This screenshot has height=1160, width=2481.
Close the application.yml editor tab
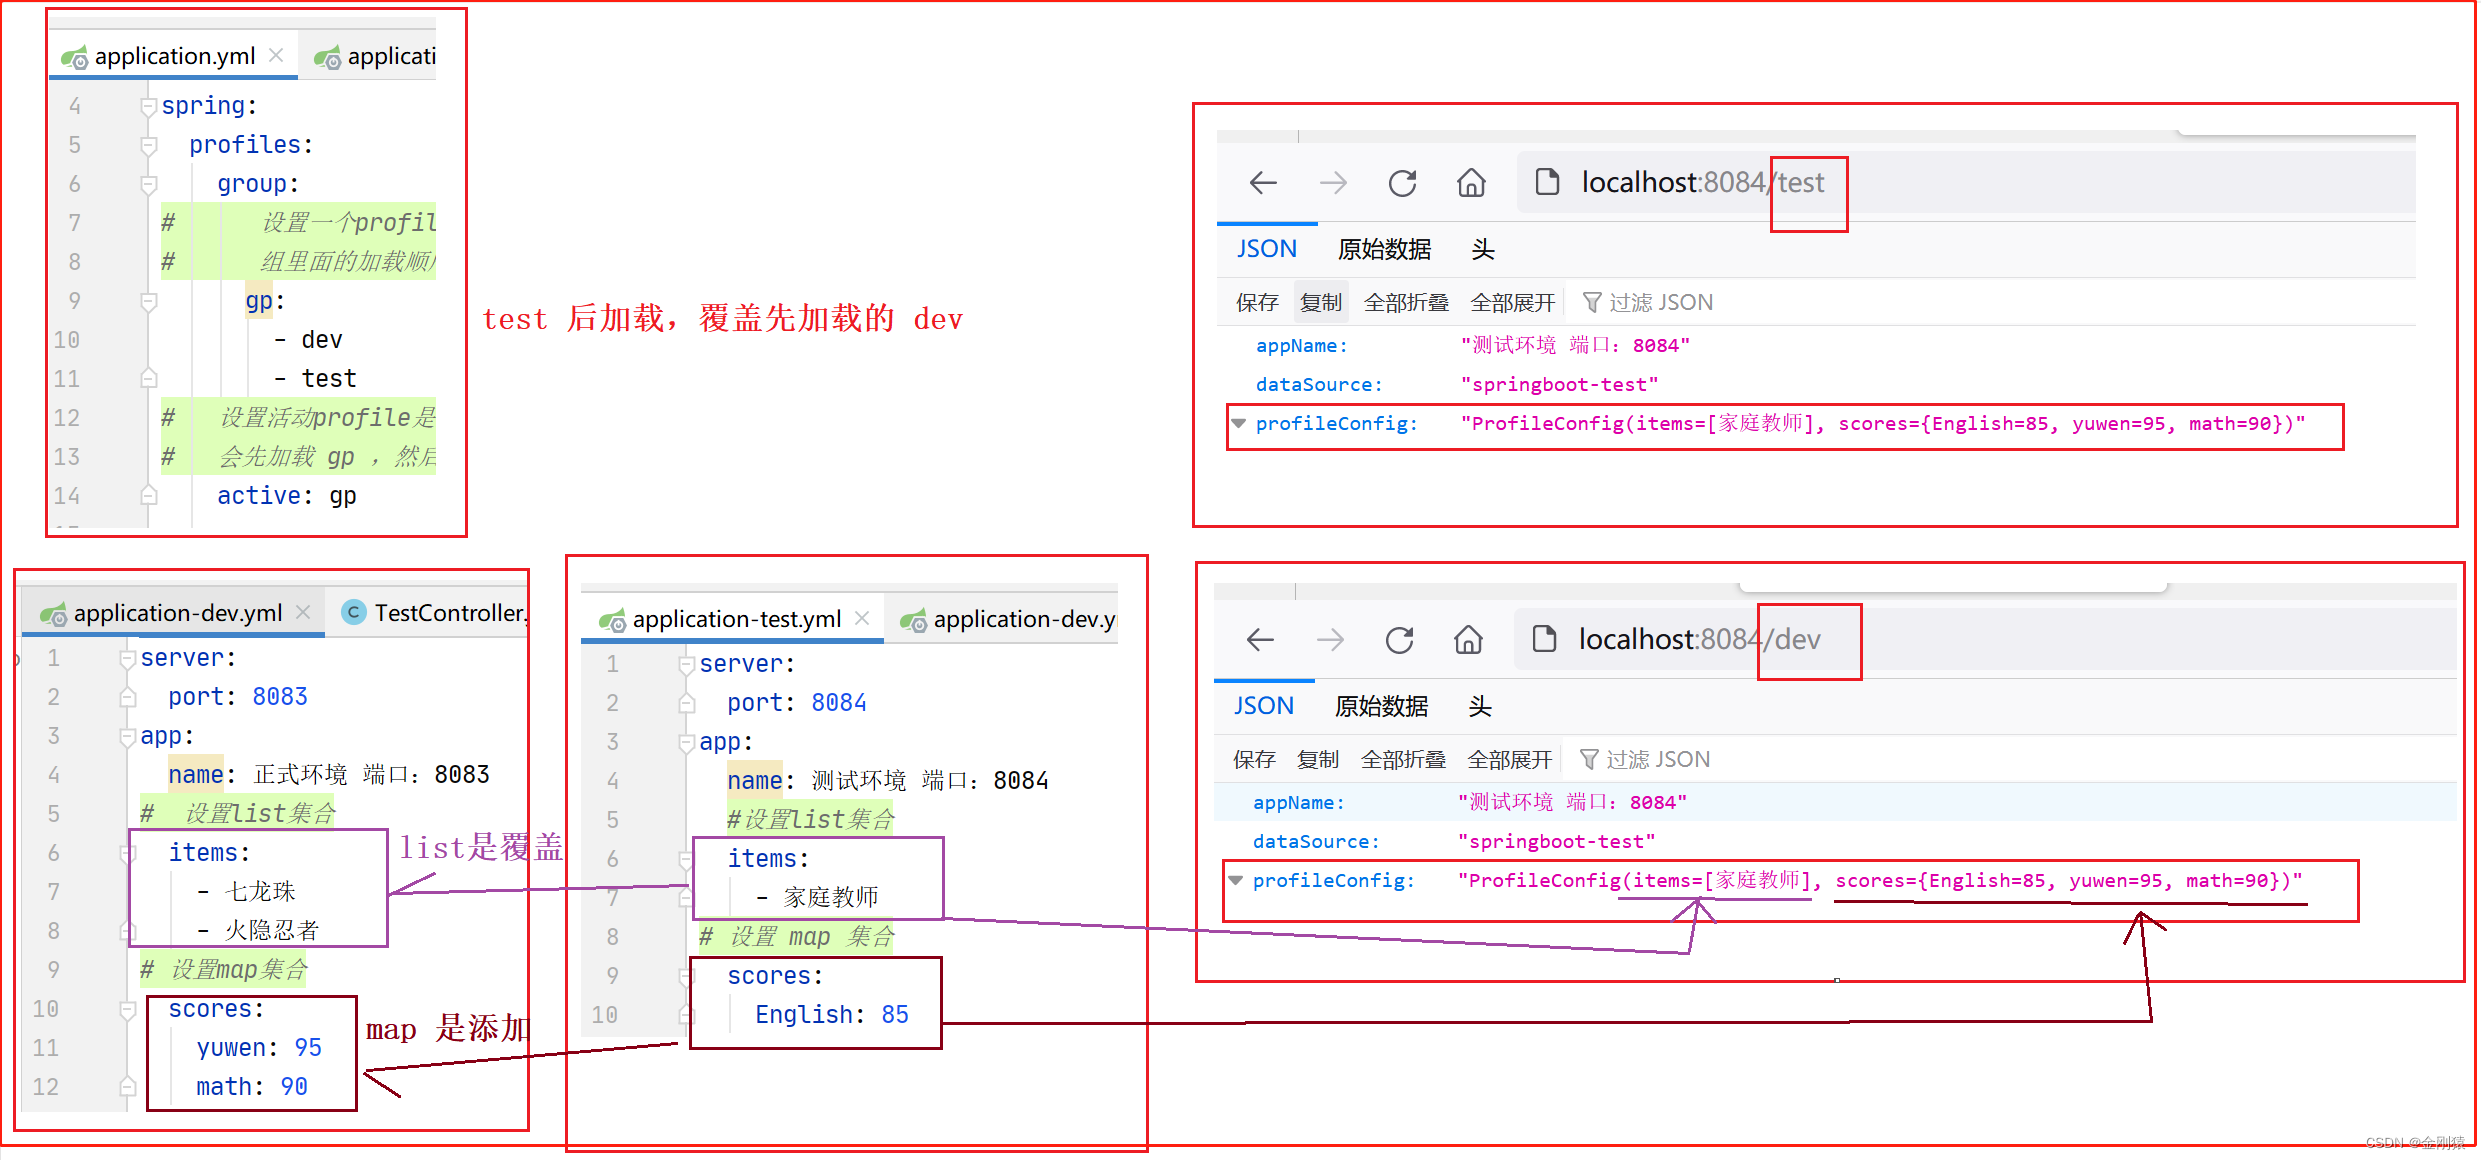click(277, 55)
